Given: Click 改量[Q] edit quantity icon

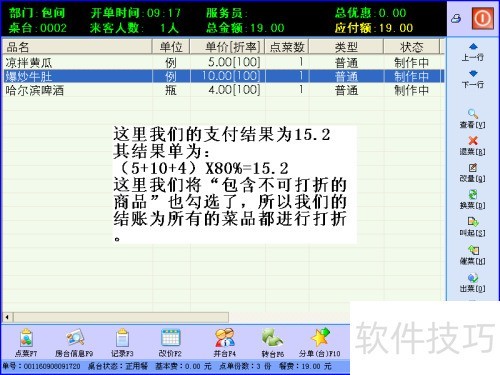Looking at the screenshot, I should 473,173.
